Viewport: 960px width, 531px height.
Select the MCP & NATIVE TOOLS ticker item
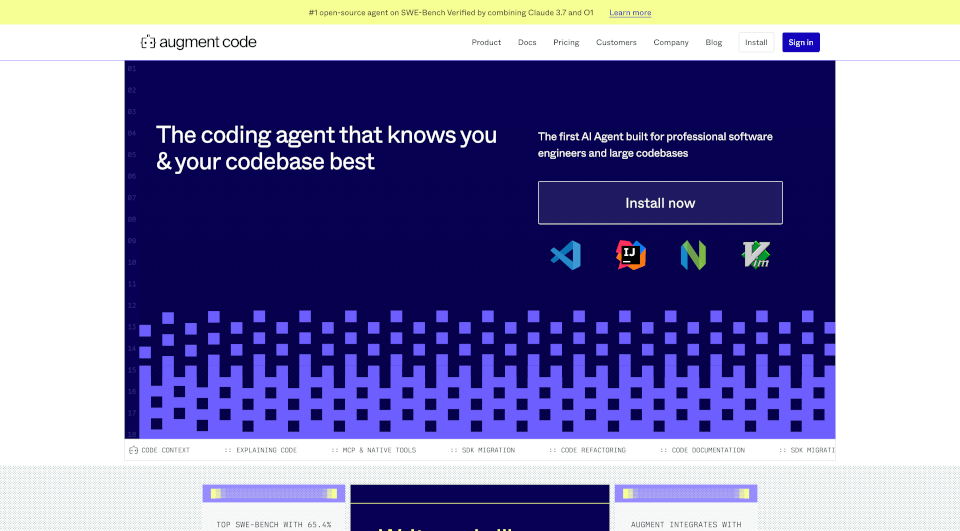coord(373,450)
